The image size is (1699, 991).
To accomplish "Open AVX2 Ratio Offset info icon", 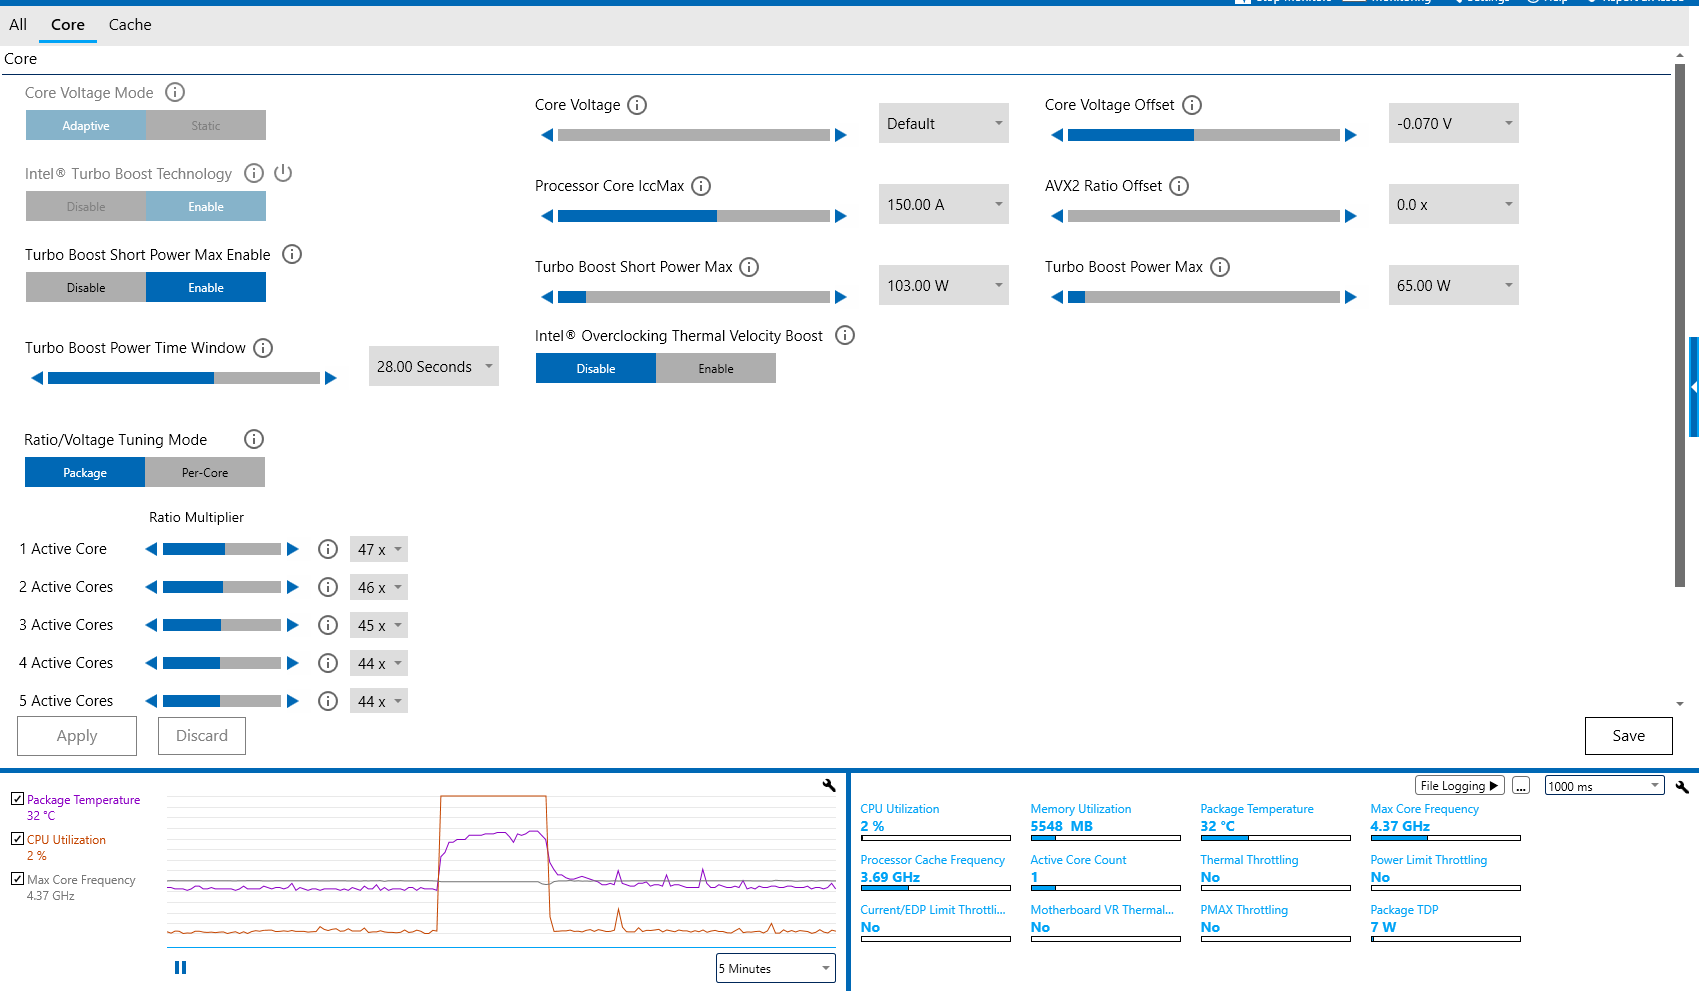I will coord(1179,186).
